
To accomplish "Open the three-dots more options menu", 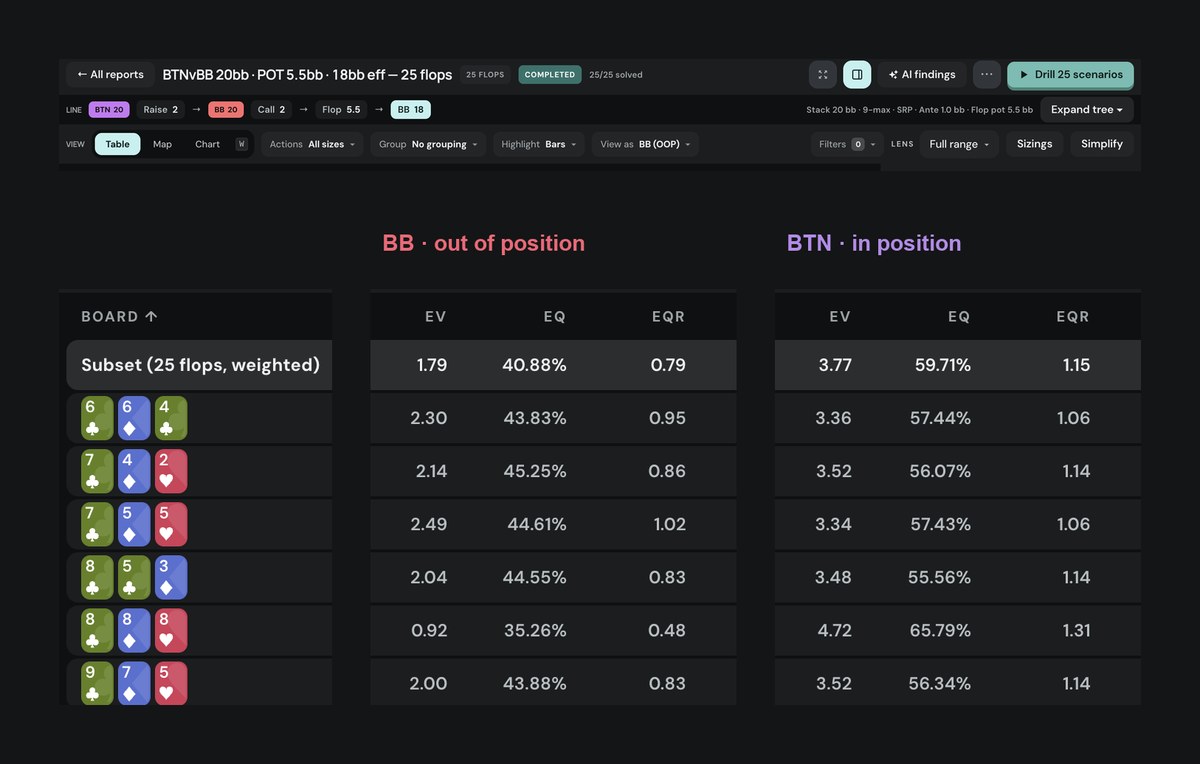I will 987,74.
